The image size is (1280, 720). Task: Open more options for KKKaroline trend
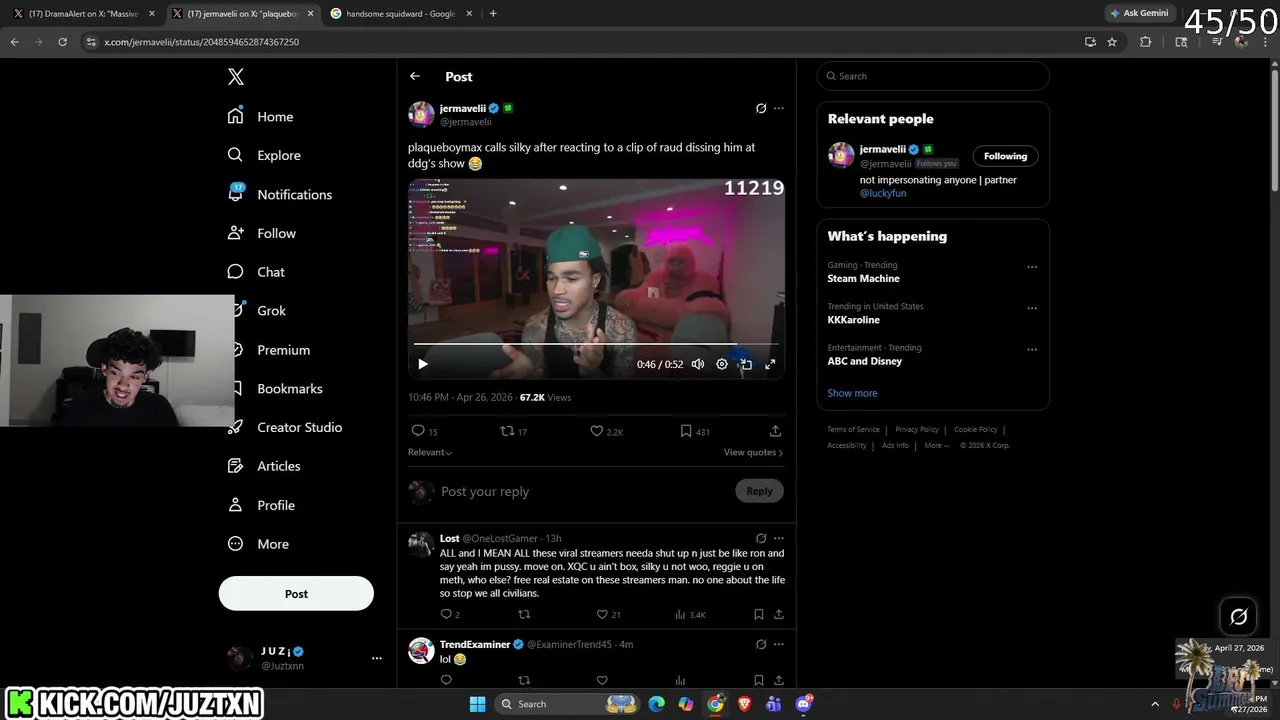pyautogui.click(x=1032, y=308)
